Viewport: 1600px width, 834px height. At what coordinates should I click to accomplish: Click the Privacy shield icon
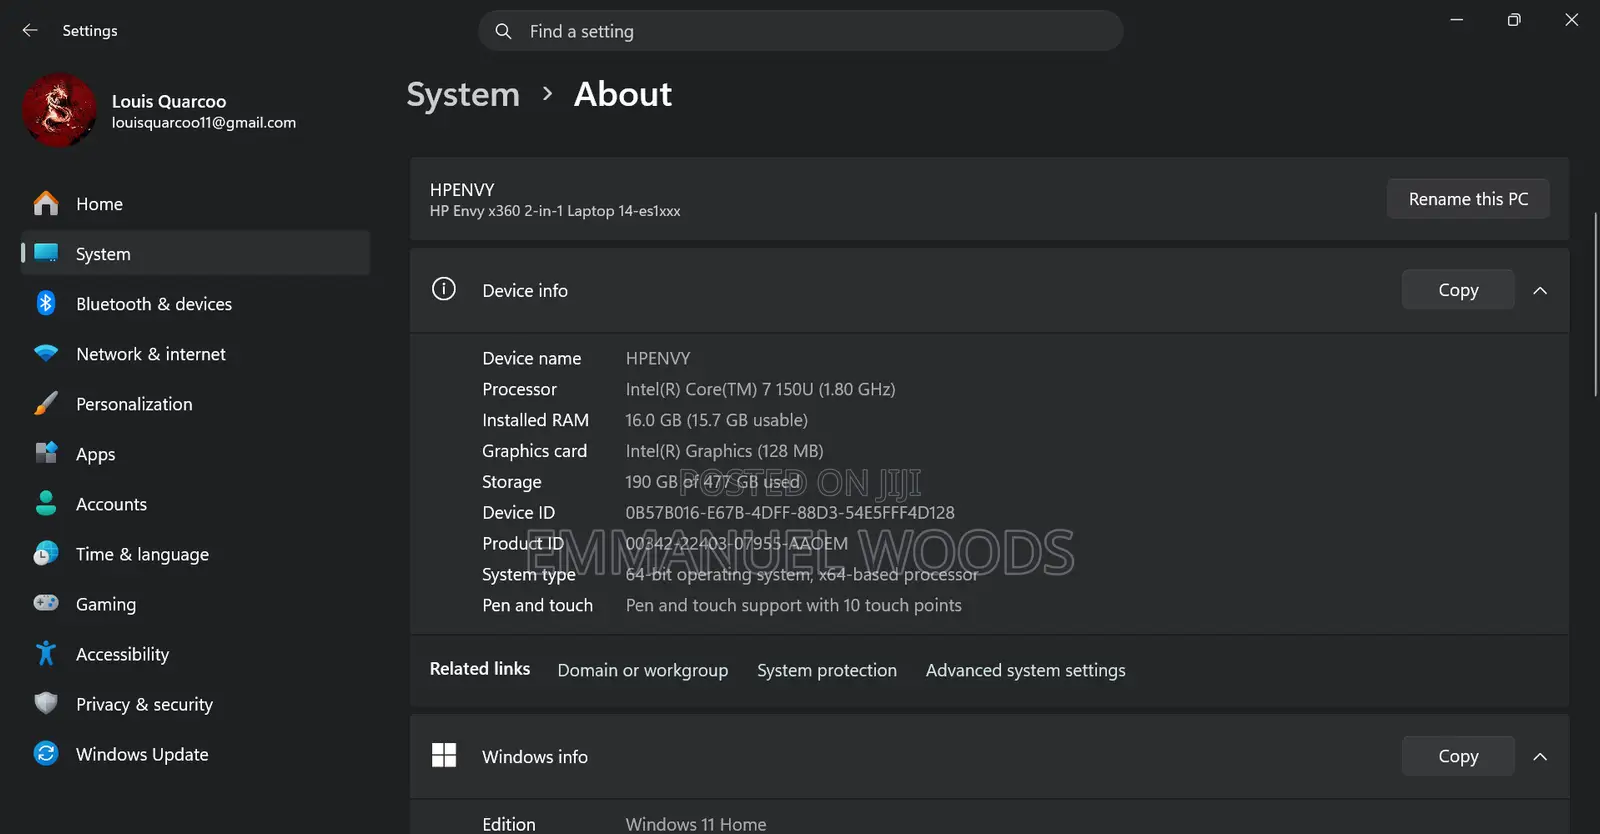click(46, 703)
